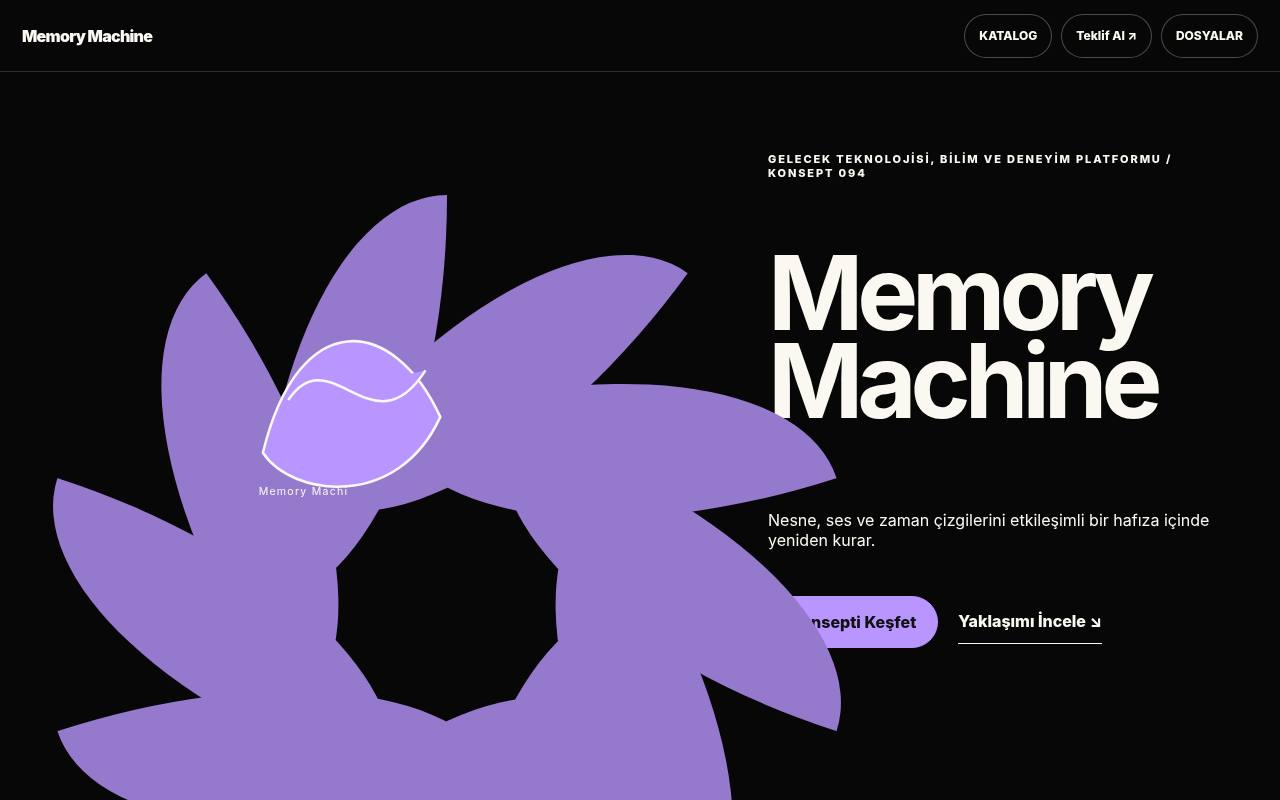The image size is (1280, 800).
Task: Click the GELECEK TEKNOLOJİSİ platform tagline text
Action: [969, 166]
